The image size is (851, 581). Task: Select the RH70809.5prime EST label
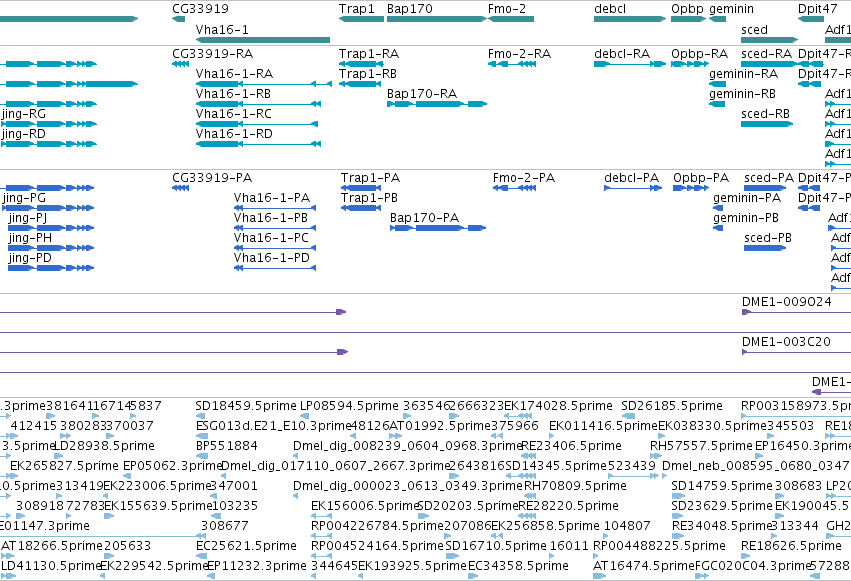(x=575, y=486)
